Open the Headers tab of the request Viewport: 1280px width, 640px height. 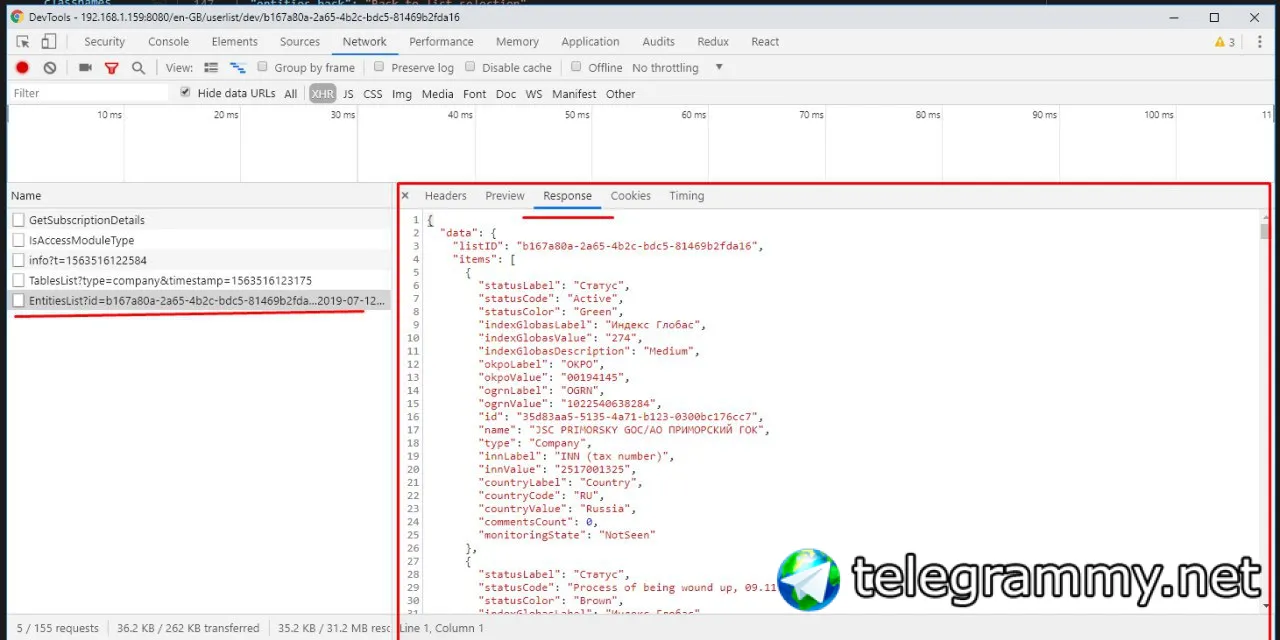pyautogui.click(x=445, y=196)
